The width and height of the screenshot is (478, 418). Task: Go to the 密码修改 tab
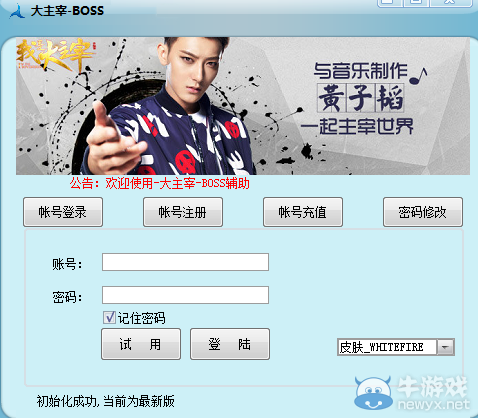pos(423,212)
